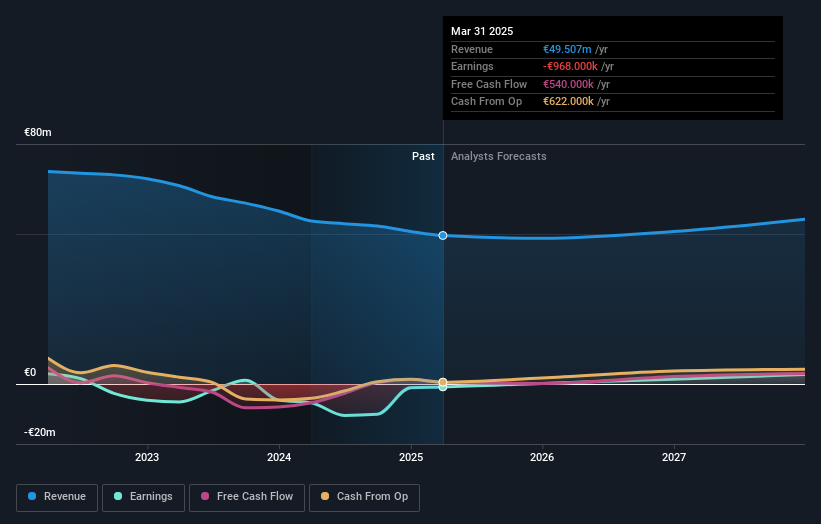Click the Revenue data point marker at Mar 2025
Viewport: 821px width, 524px height.
[x=443, y=236]
